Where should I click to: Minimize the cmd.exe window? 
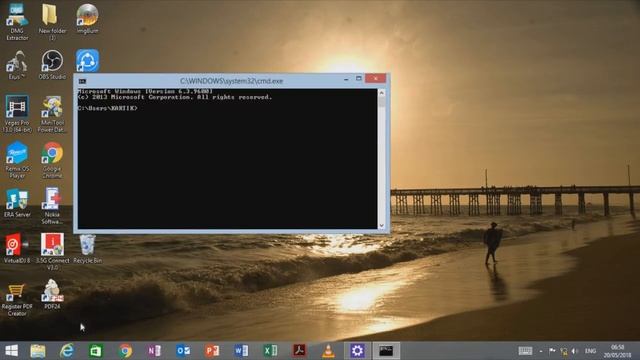click(346, 80)
